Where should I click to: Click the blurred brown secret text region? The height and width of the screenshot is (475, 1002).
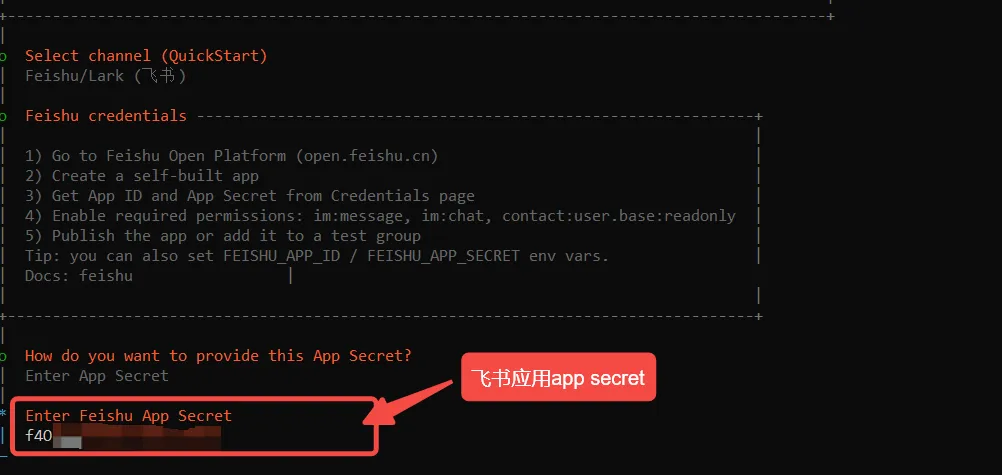[x=151, y=438]
